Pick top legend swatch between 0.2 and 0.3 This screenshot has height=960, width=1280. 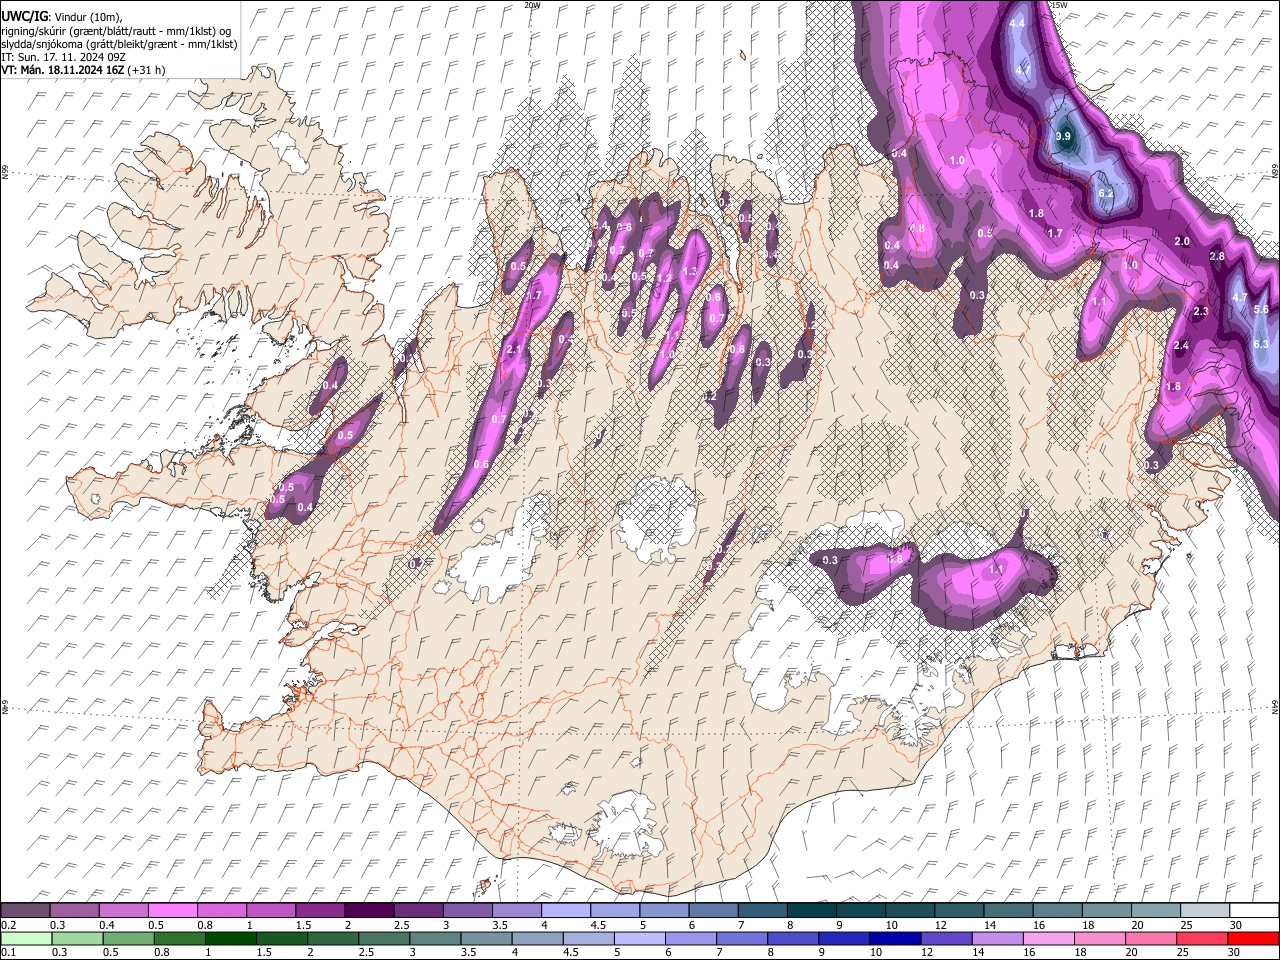tap(25, 911)
